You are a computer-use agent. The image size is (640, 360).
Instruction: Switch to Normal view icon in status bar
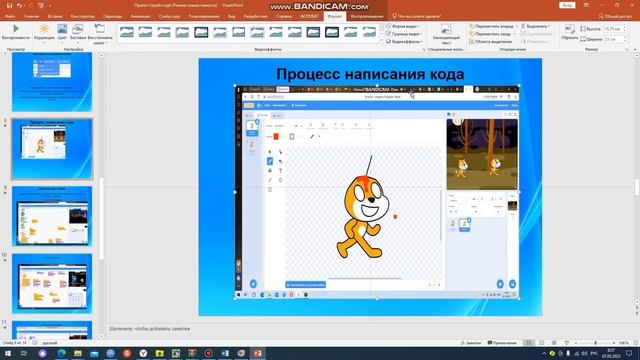click(529, 343)
